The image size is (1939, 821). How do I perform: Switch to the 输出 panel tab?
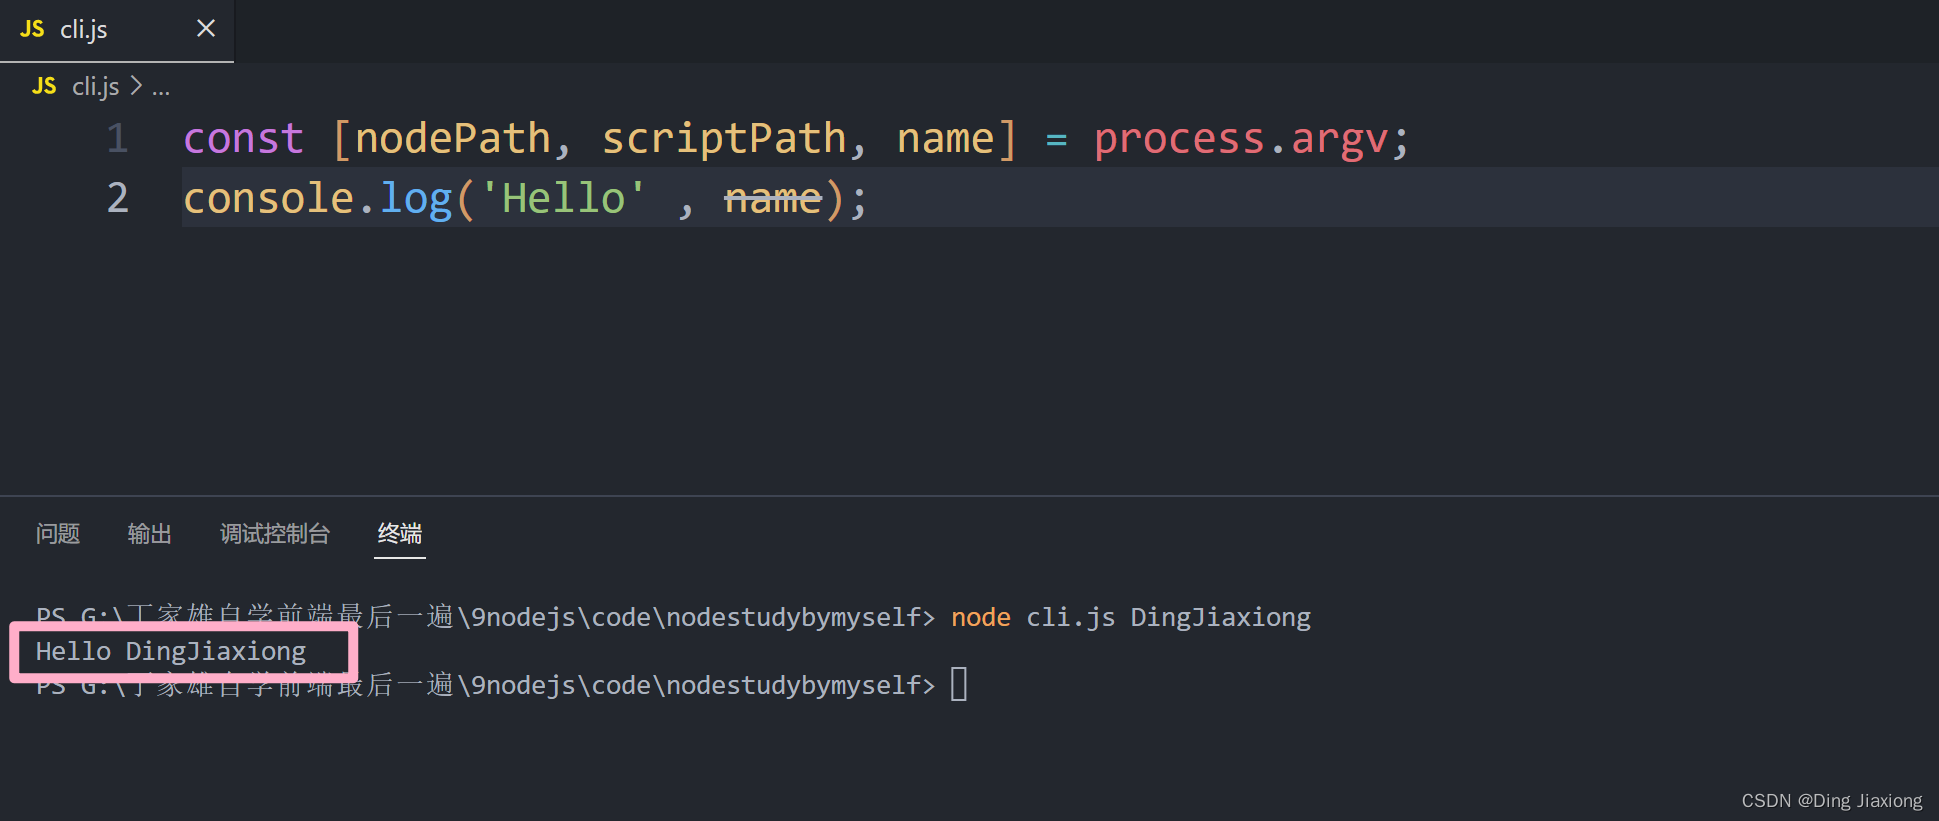[x=150, y=534]
